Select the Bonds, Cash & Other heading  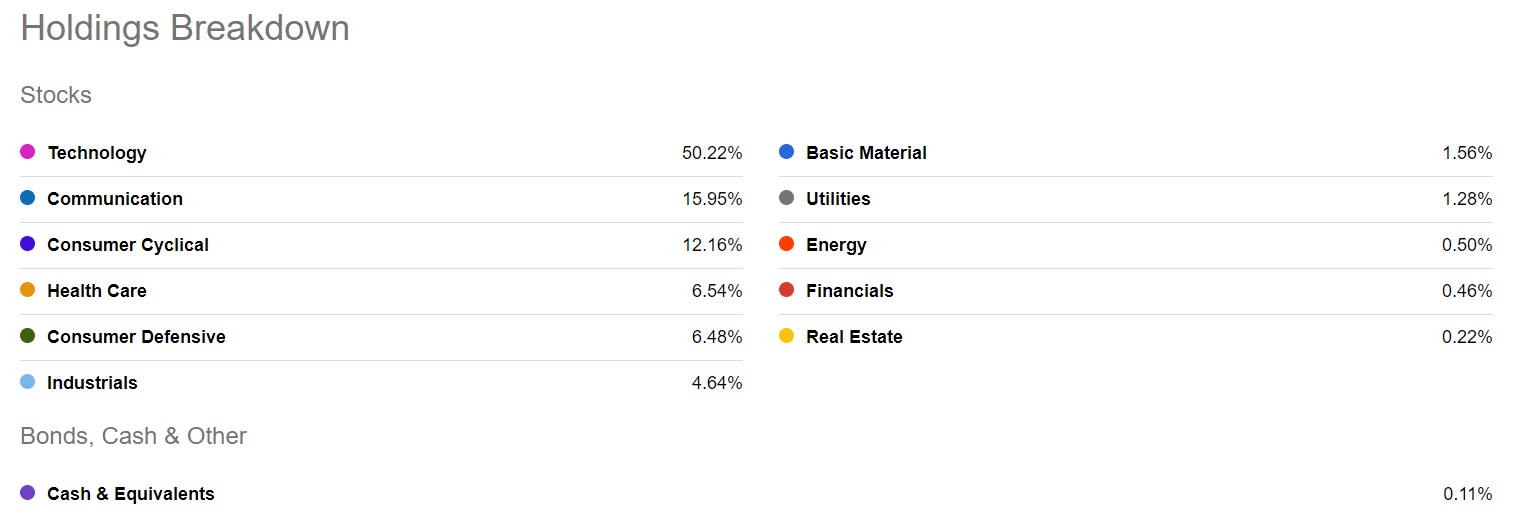pyautogui.click(x=133, y=436)
